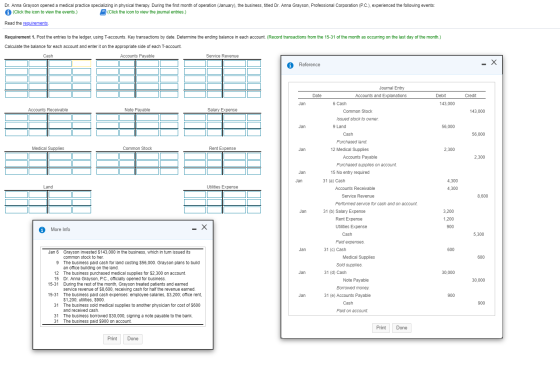Click Done in the More Info dialog
Screen dimensions: 560x365
133,339
